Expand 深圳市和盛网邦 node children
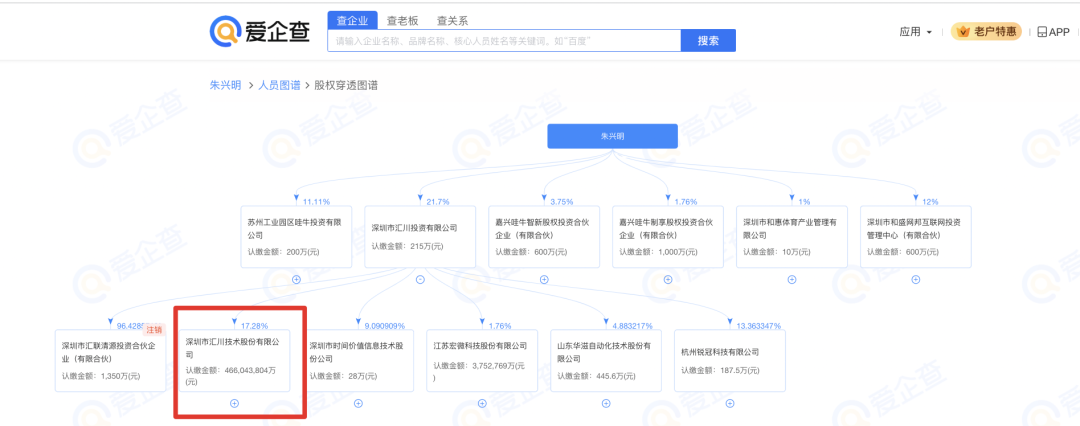This screenshot has height=426, width=1080. (915, 279)
